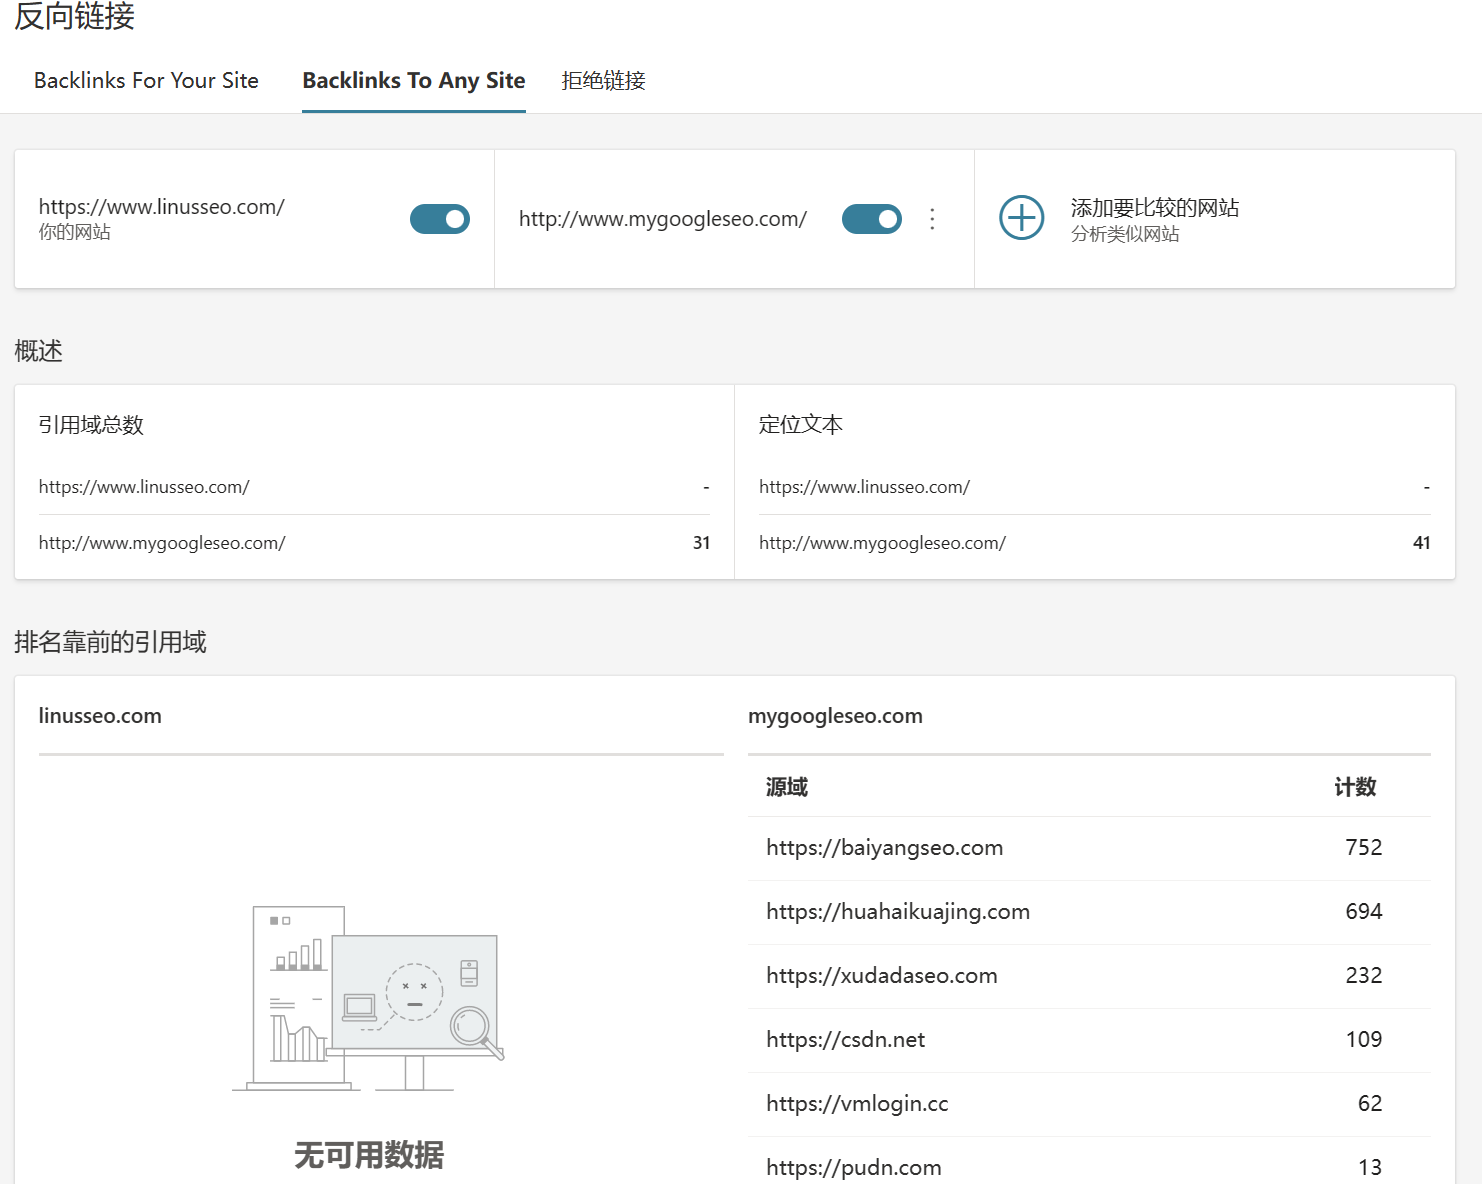Switch to Backlinks For Your Site tab

pyautogui.click(x=146, y=81)
